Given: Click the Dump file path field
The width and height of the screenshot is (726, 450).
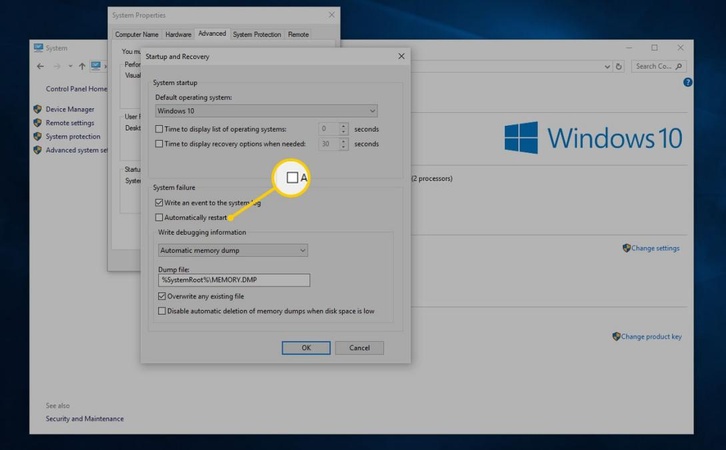Looking at the screenshot, I should (234, 280).
